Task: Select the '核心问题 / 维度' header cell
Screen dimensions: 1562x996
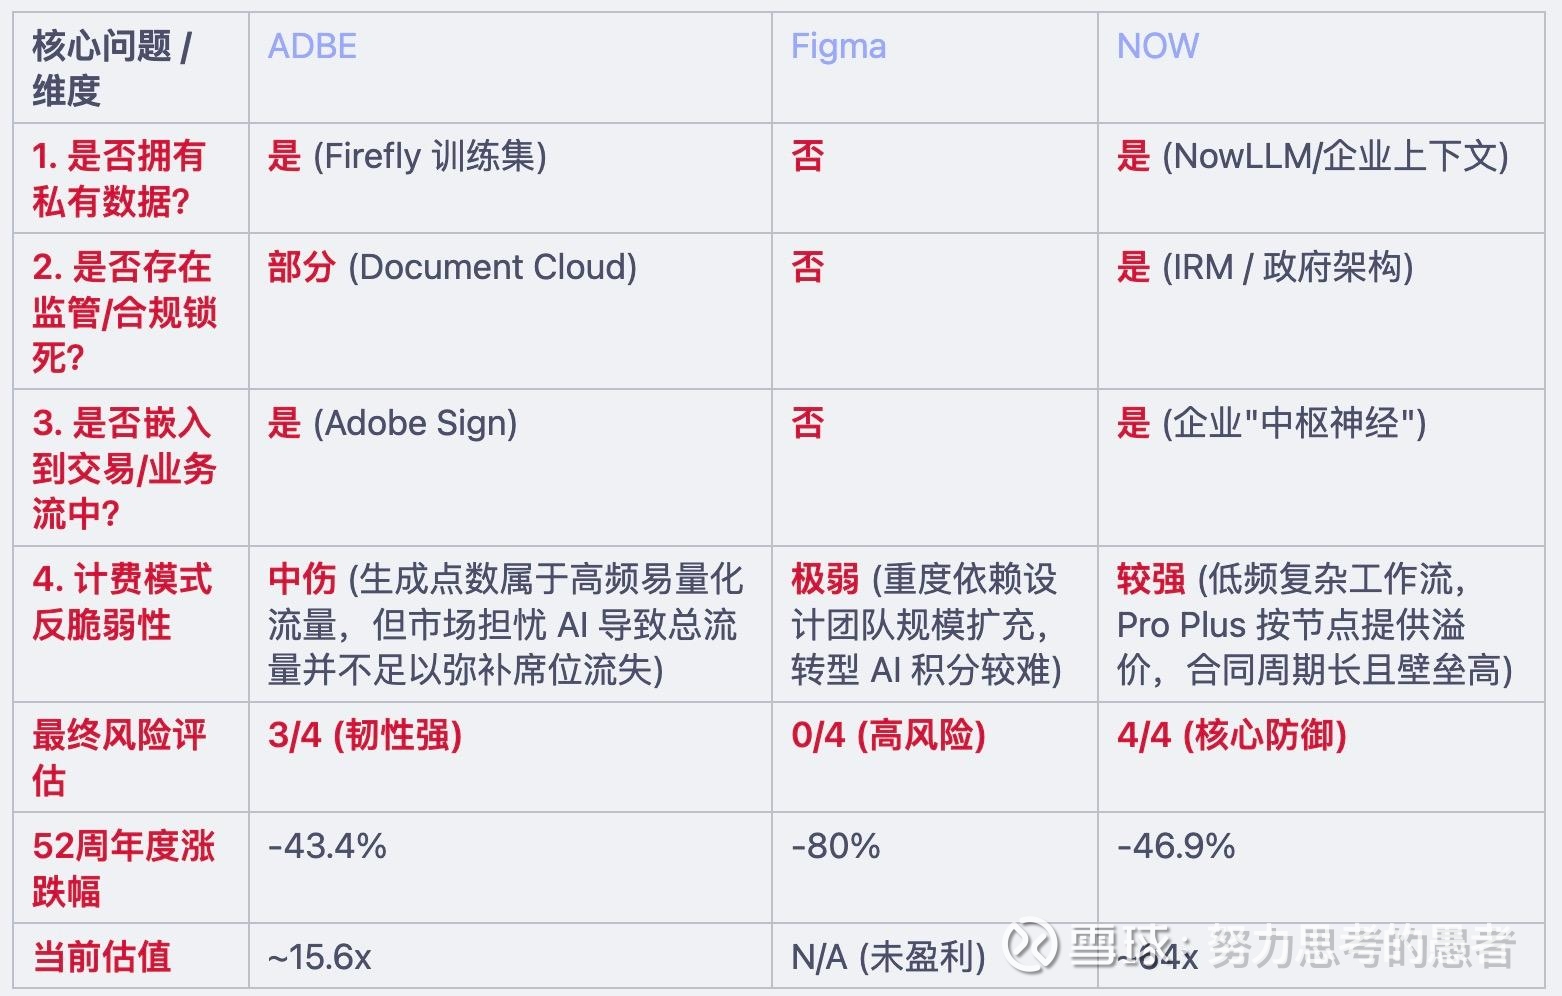Action: 112,68
